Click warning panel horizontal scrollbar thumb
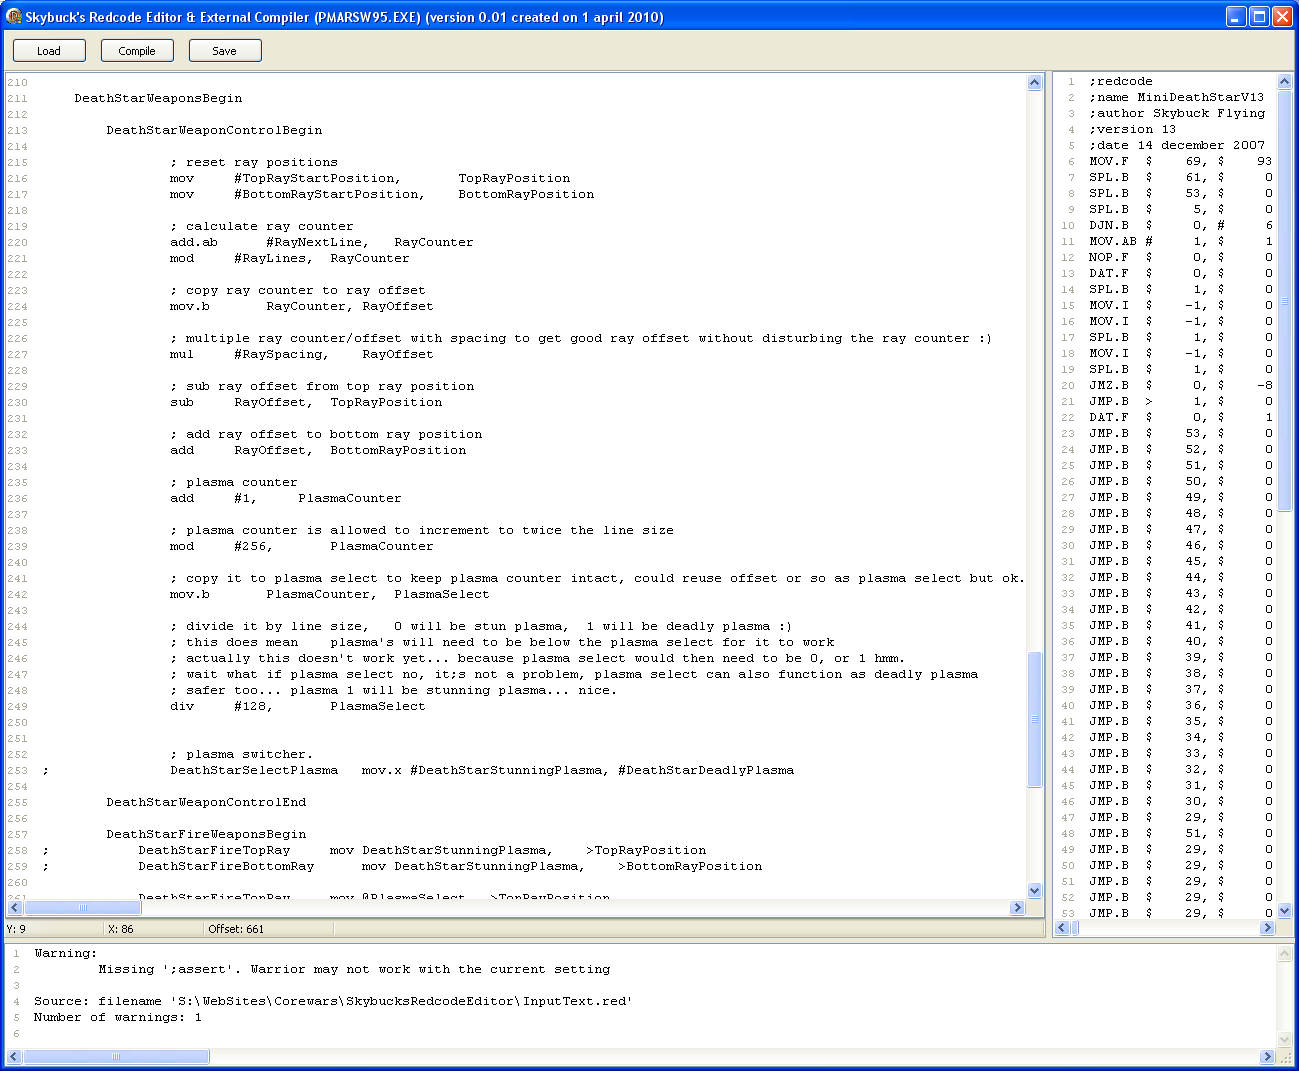This screenshot has height=1071, width=1299. pos(116,1057)
